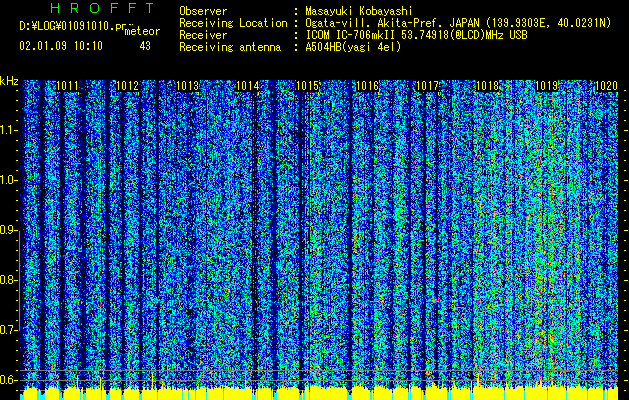The width and height of the screenshot is (629, 400).
Task: Click the 0.7 frequency axis label
Action: [8, 330]
